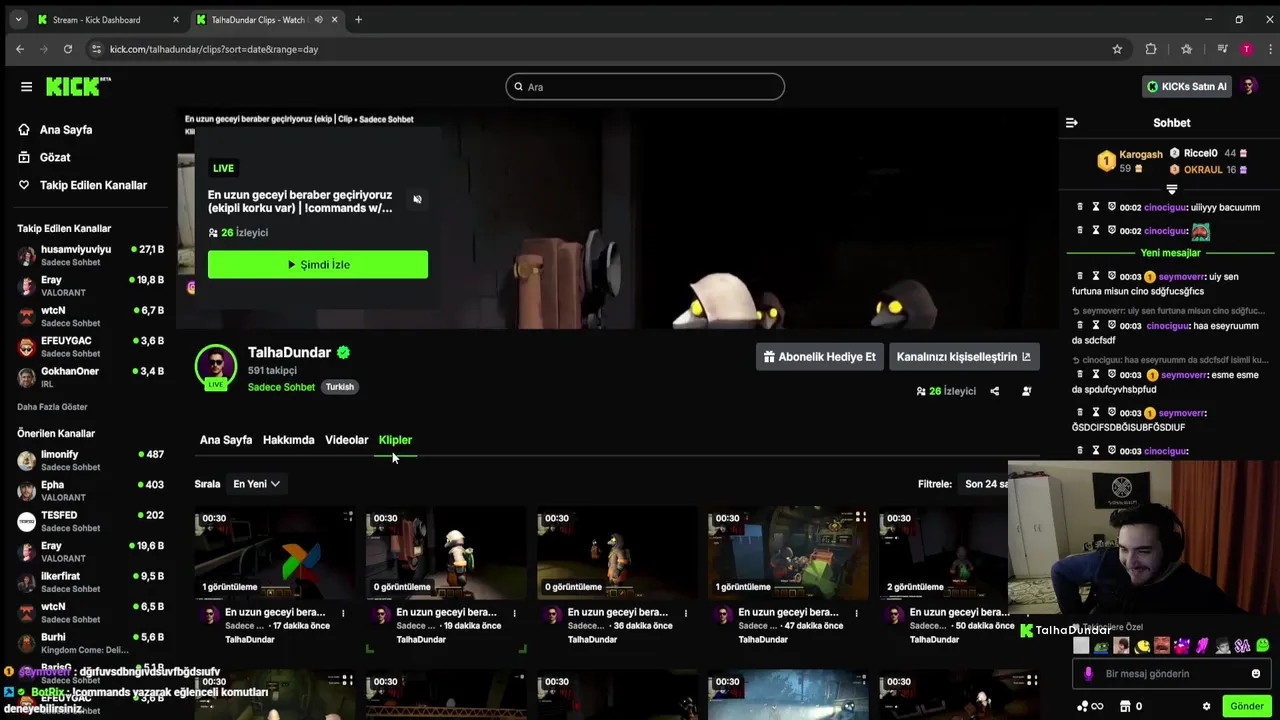This screenshot has height=720, width=1280.
Task: Open the Sadece Sohbet category link
Action: pyautogui.click(x=281, y=387)
